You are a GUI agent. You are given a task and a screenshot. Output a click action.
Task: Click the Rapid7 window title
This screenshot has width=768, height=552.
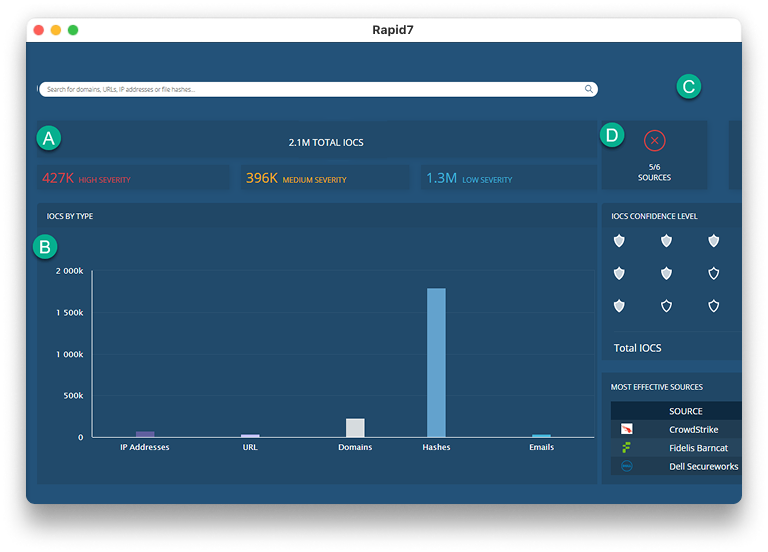pos(393,30)
